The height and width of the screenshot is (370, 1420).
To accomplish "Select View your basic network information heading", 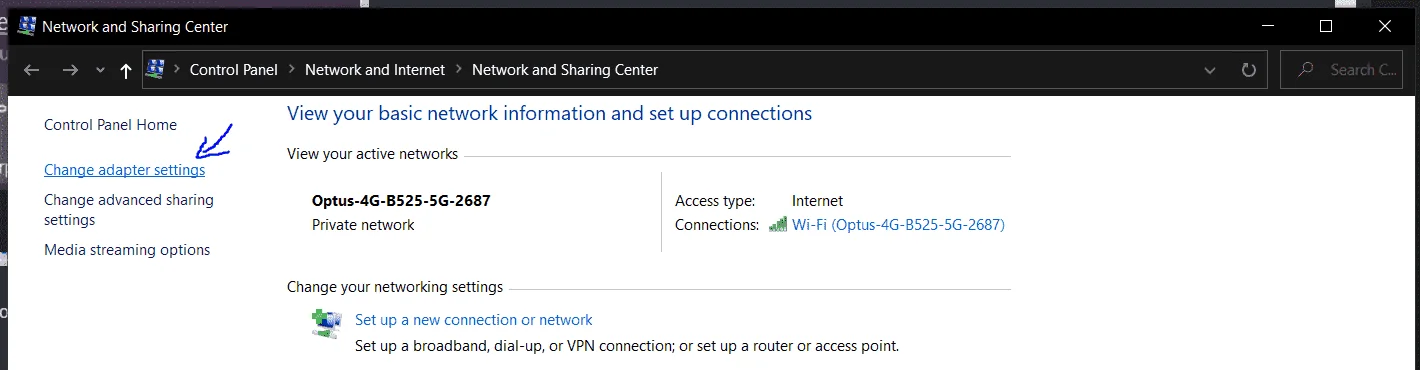I will [549, 114].
